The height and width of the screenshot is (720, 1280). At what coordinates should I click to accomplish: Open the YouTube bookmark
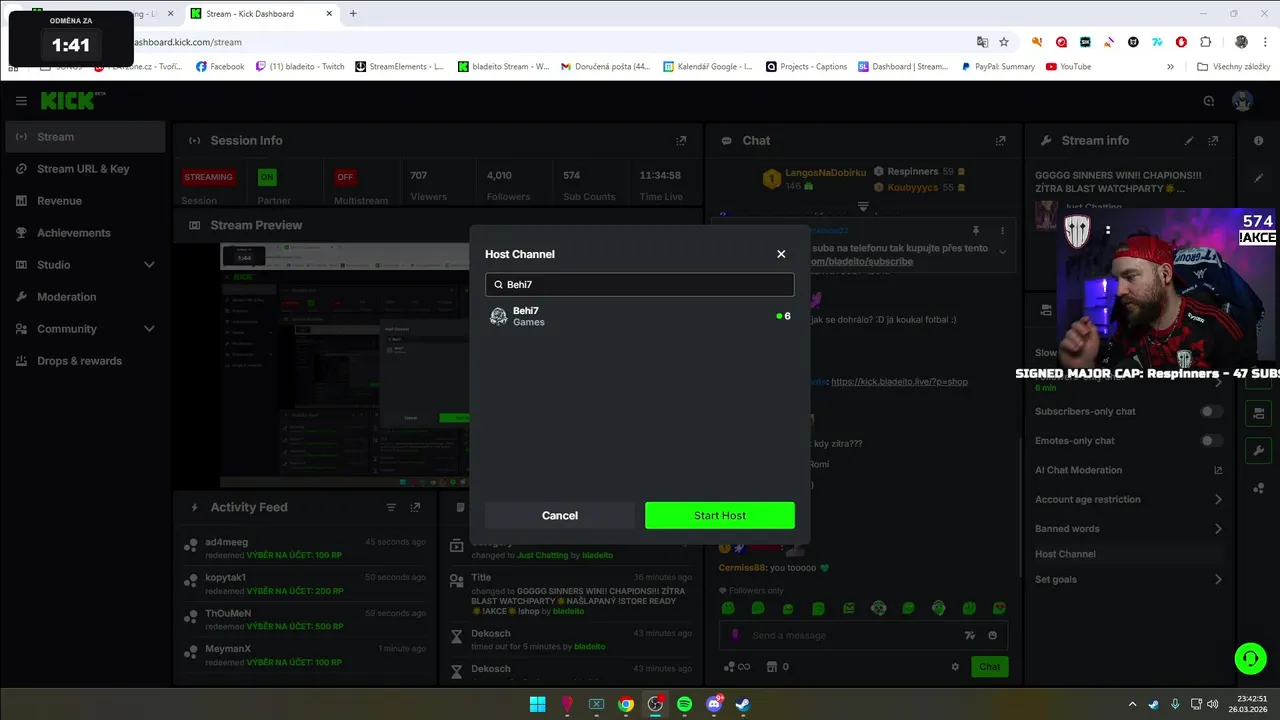tap(1068, 66)
